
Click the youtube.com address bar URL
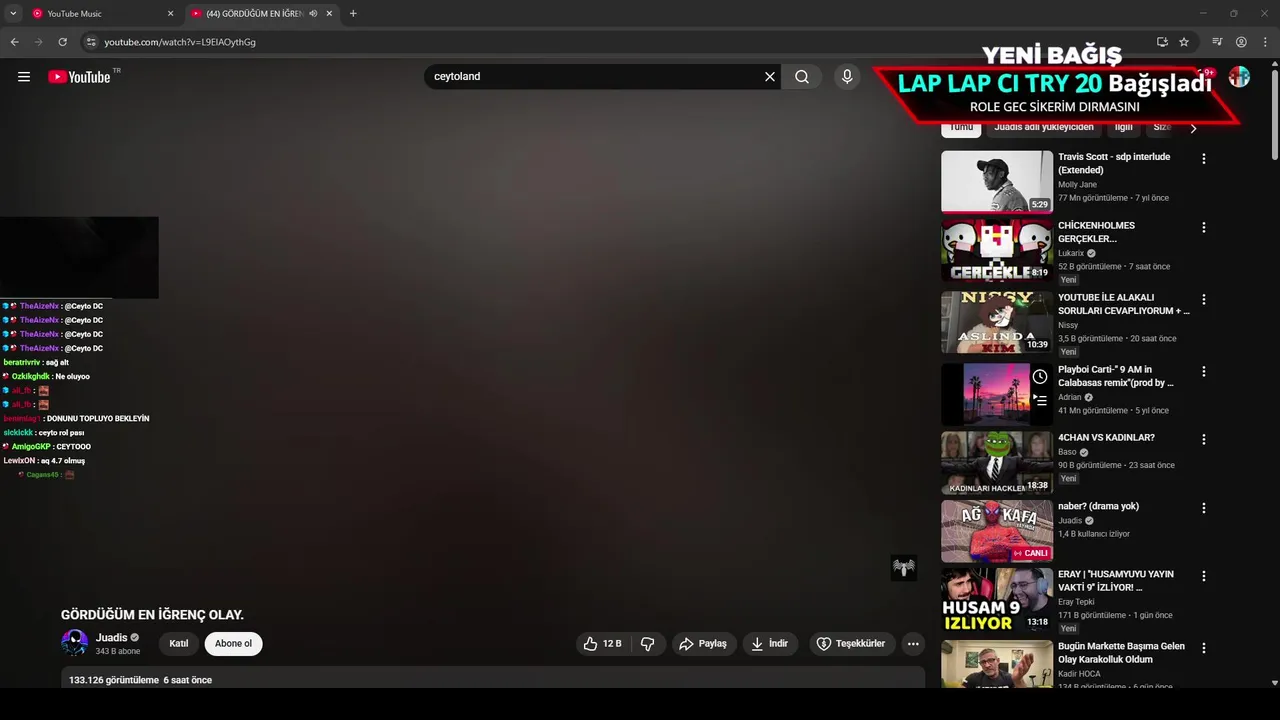coord(180,42)
